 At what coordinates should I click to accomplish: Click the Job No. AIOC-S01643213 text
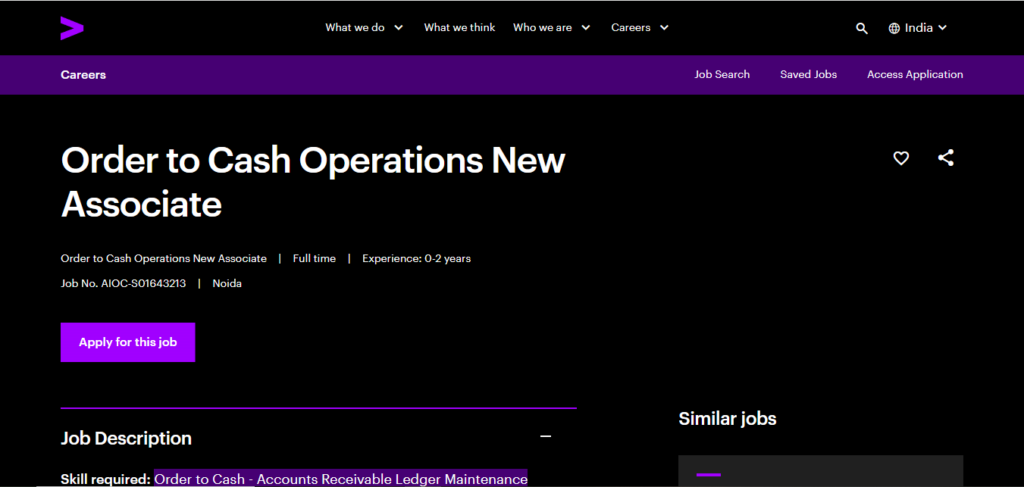click(123, 283)
